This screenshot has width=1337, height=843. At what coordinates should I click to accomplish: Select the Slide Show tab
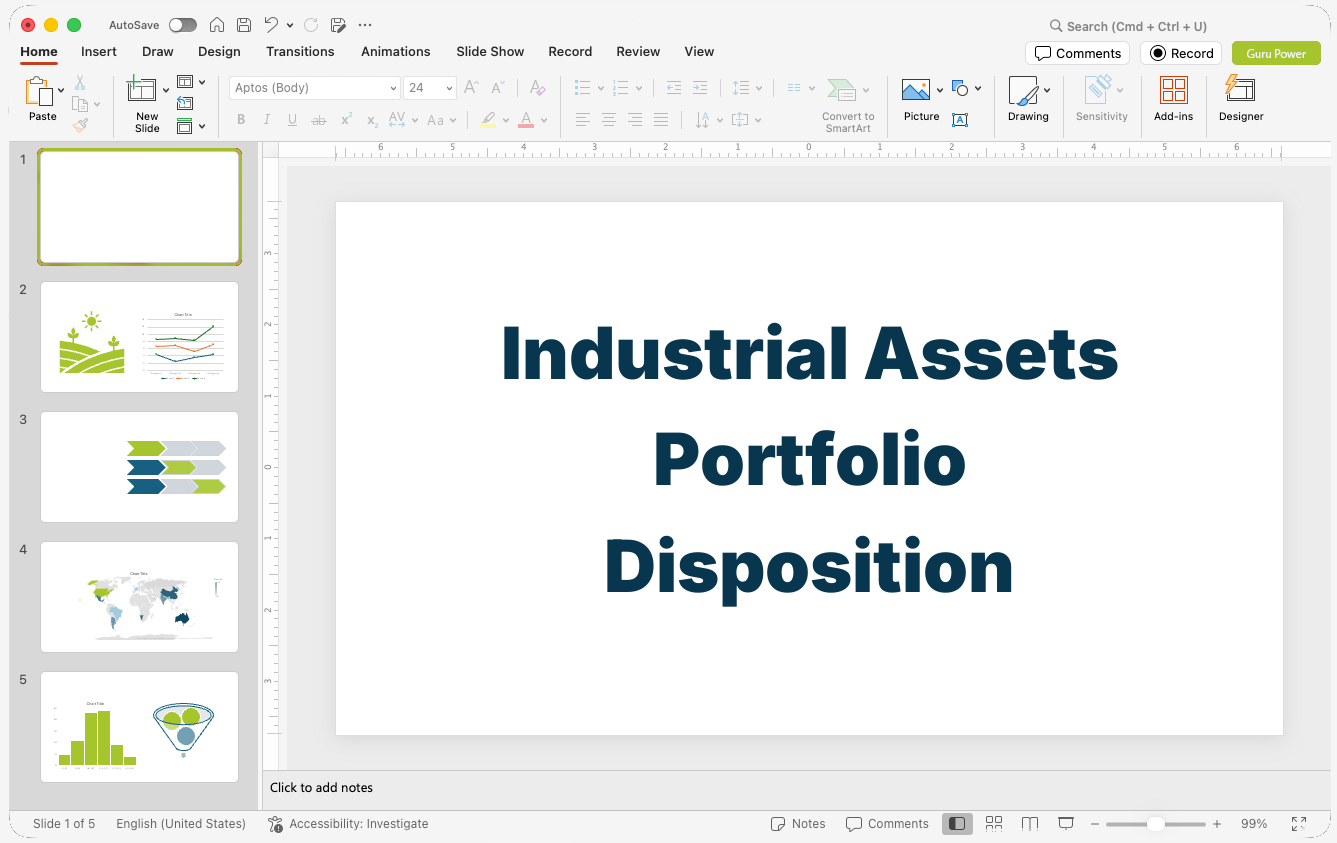(x=490, y=52)
